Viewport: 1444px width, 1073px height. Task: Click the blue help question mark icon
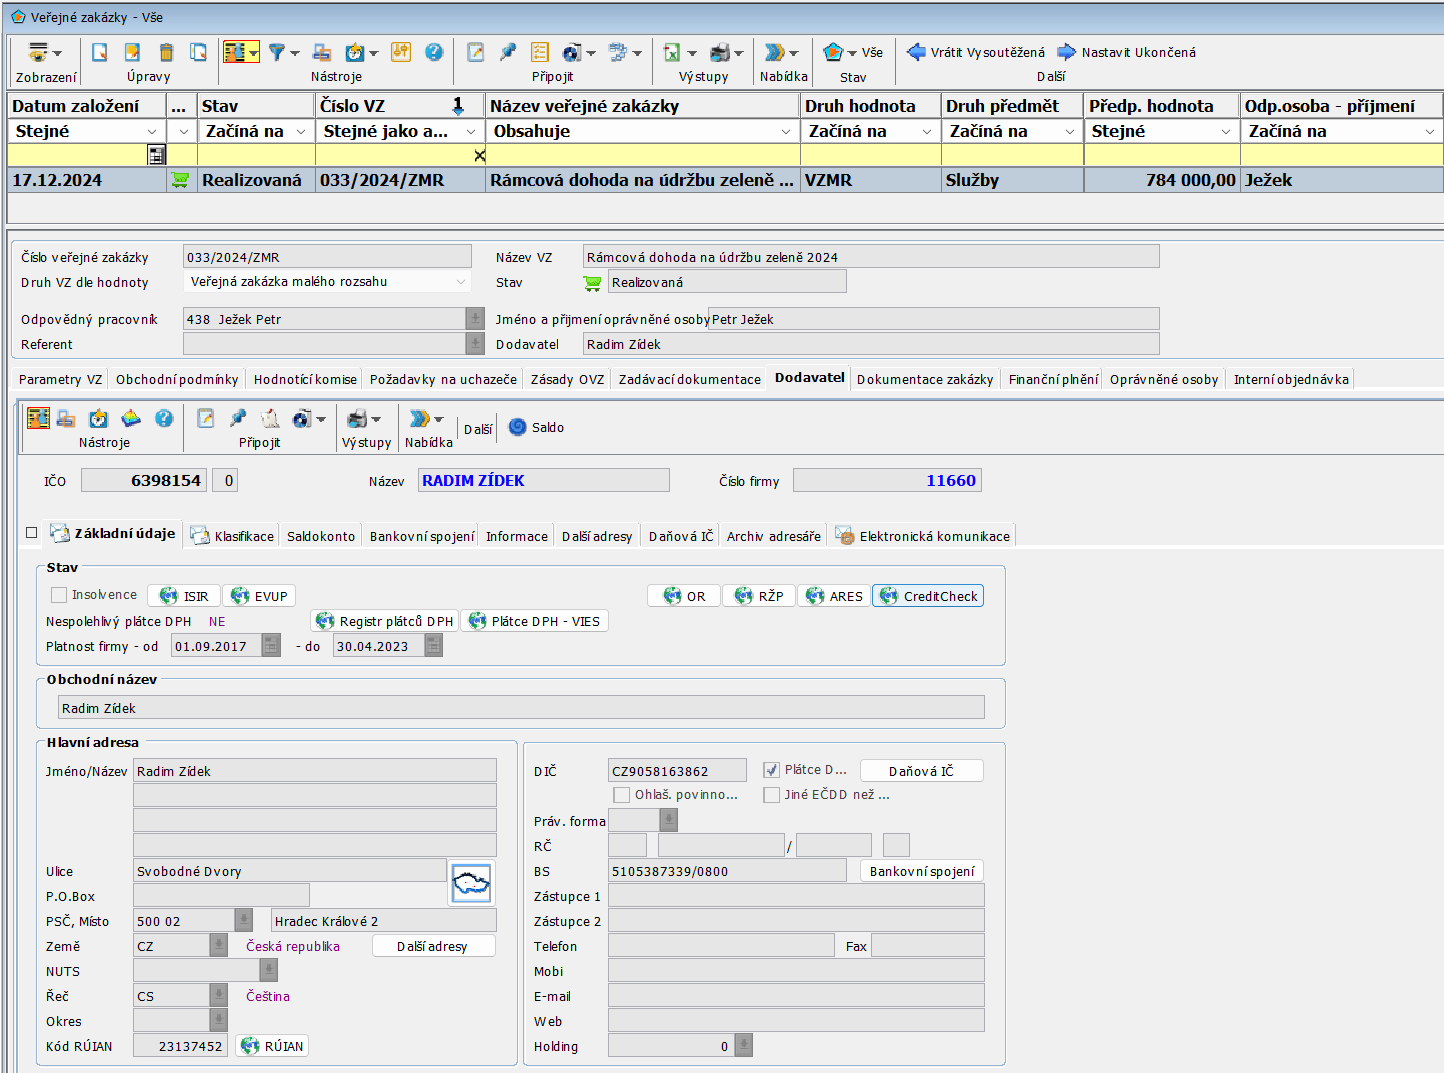click(x=434, y=52)
